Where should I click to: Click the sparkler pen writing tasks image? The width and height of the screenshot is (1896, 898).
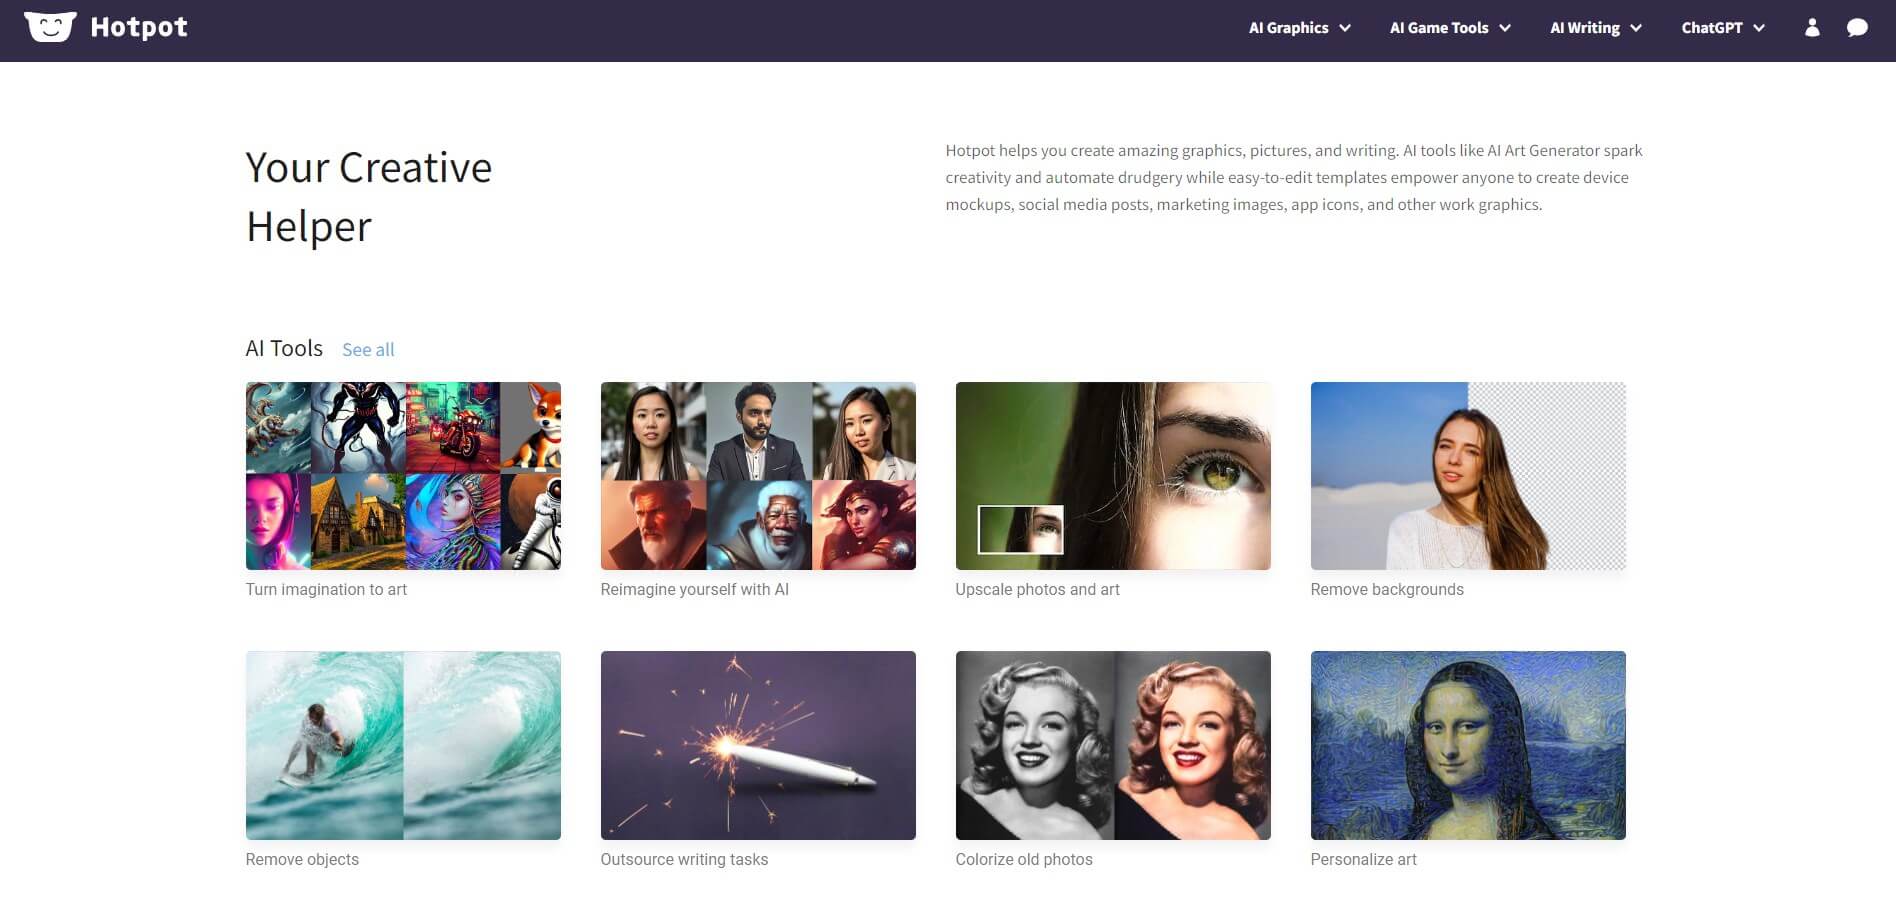click(x=758, y=745)
